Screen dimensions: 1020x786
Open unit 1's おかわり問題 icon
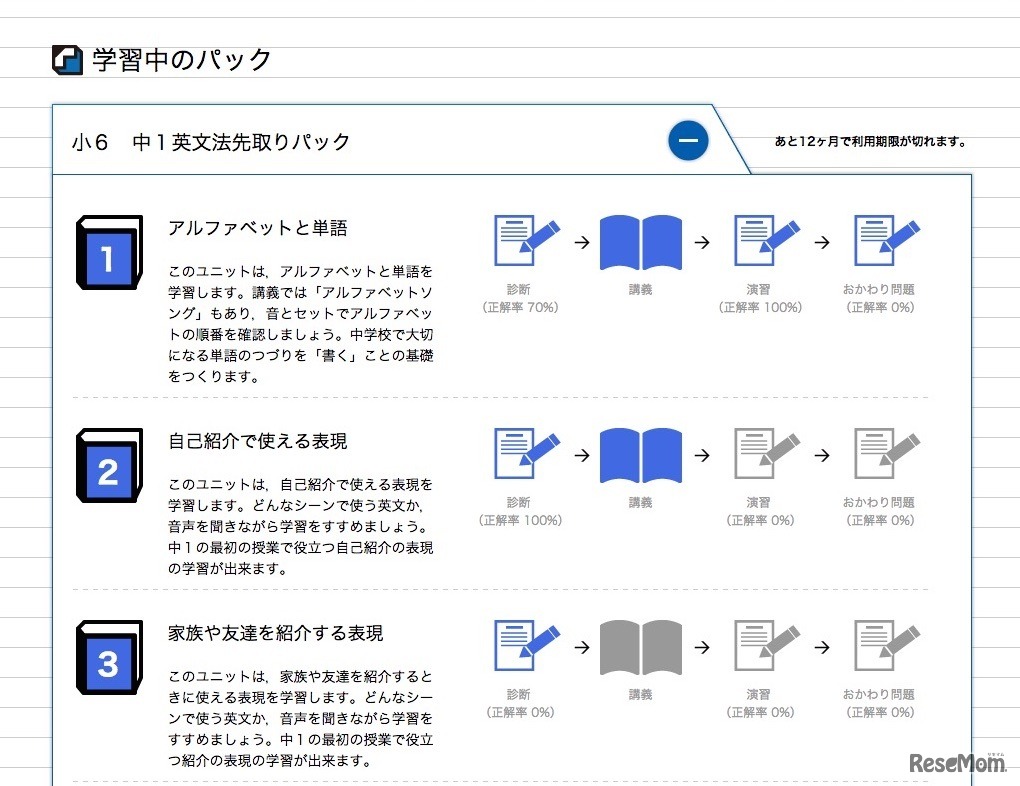tap(882, 240)
